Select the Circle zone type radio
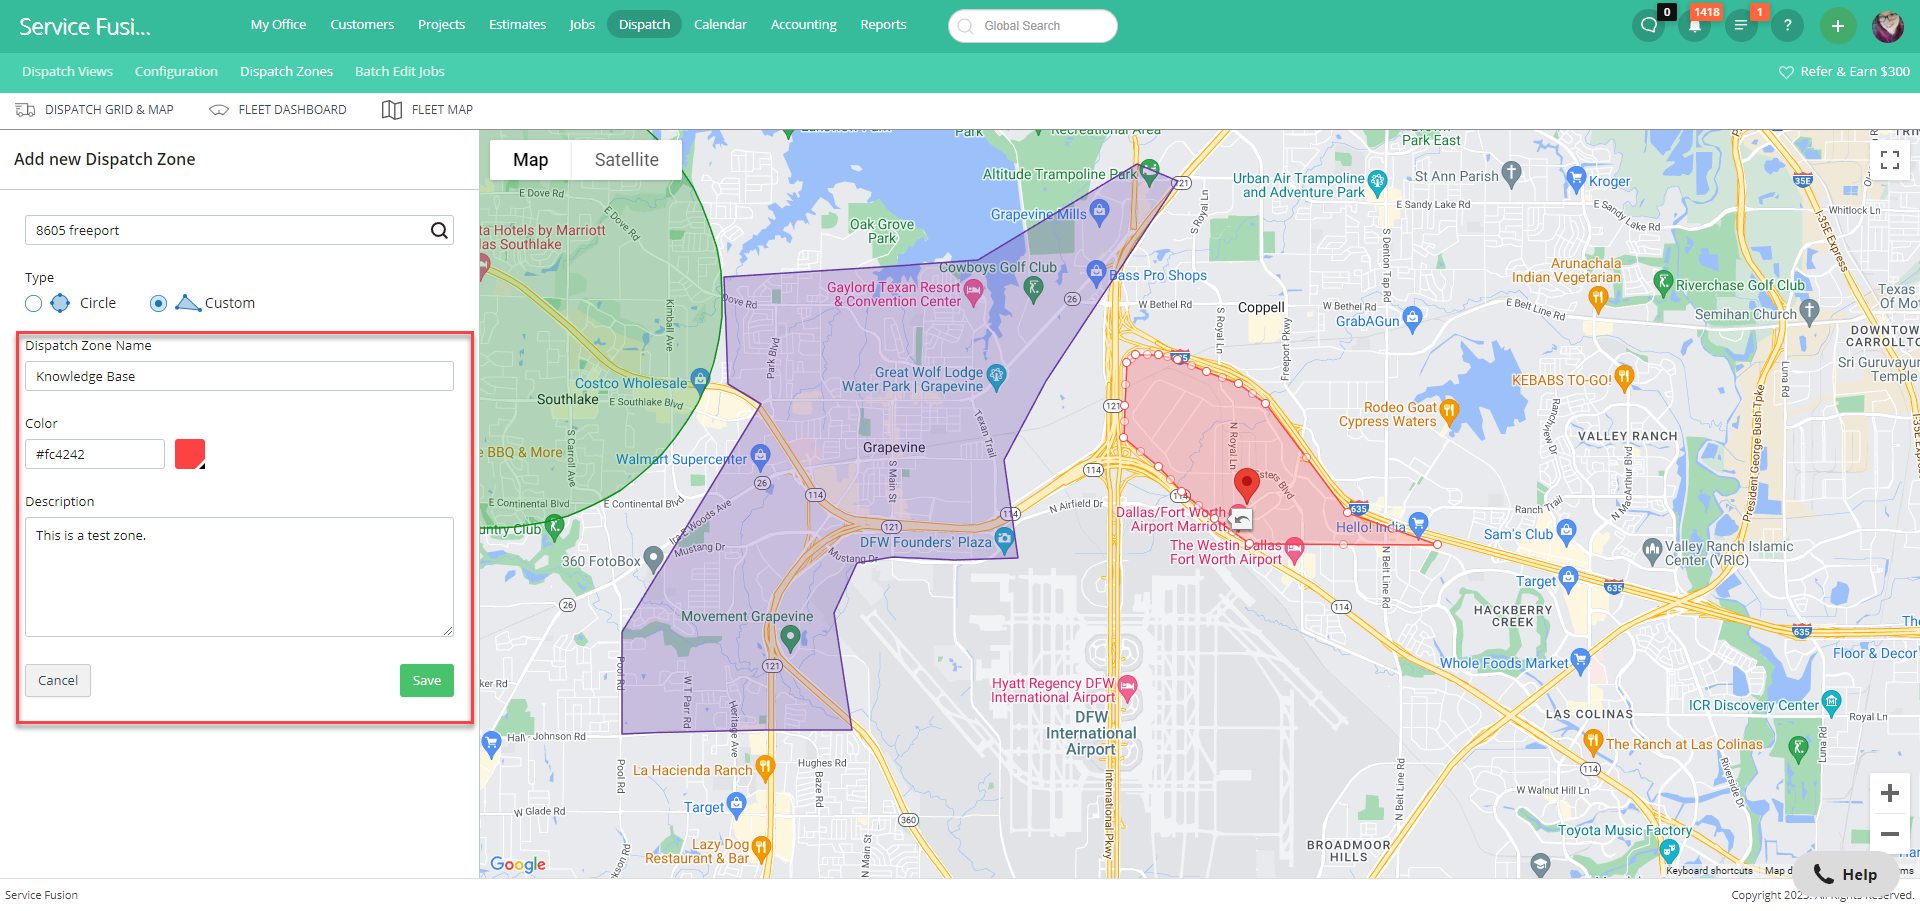Image resolution: width=1920 pixels, height=911 pixels. click(34, 304)
